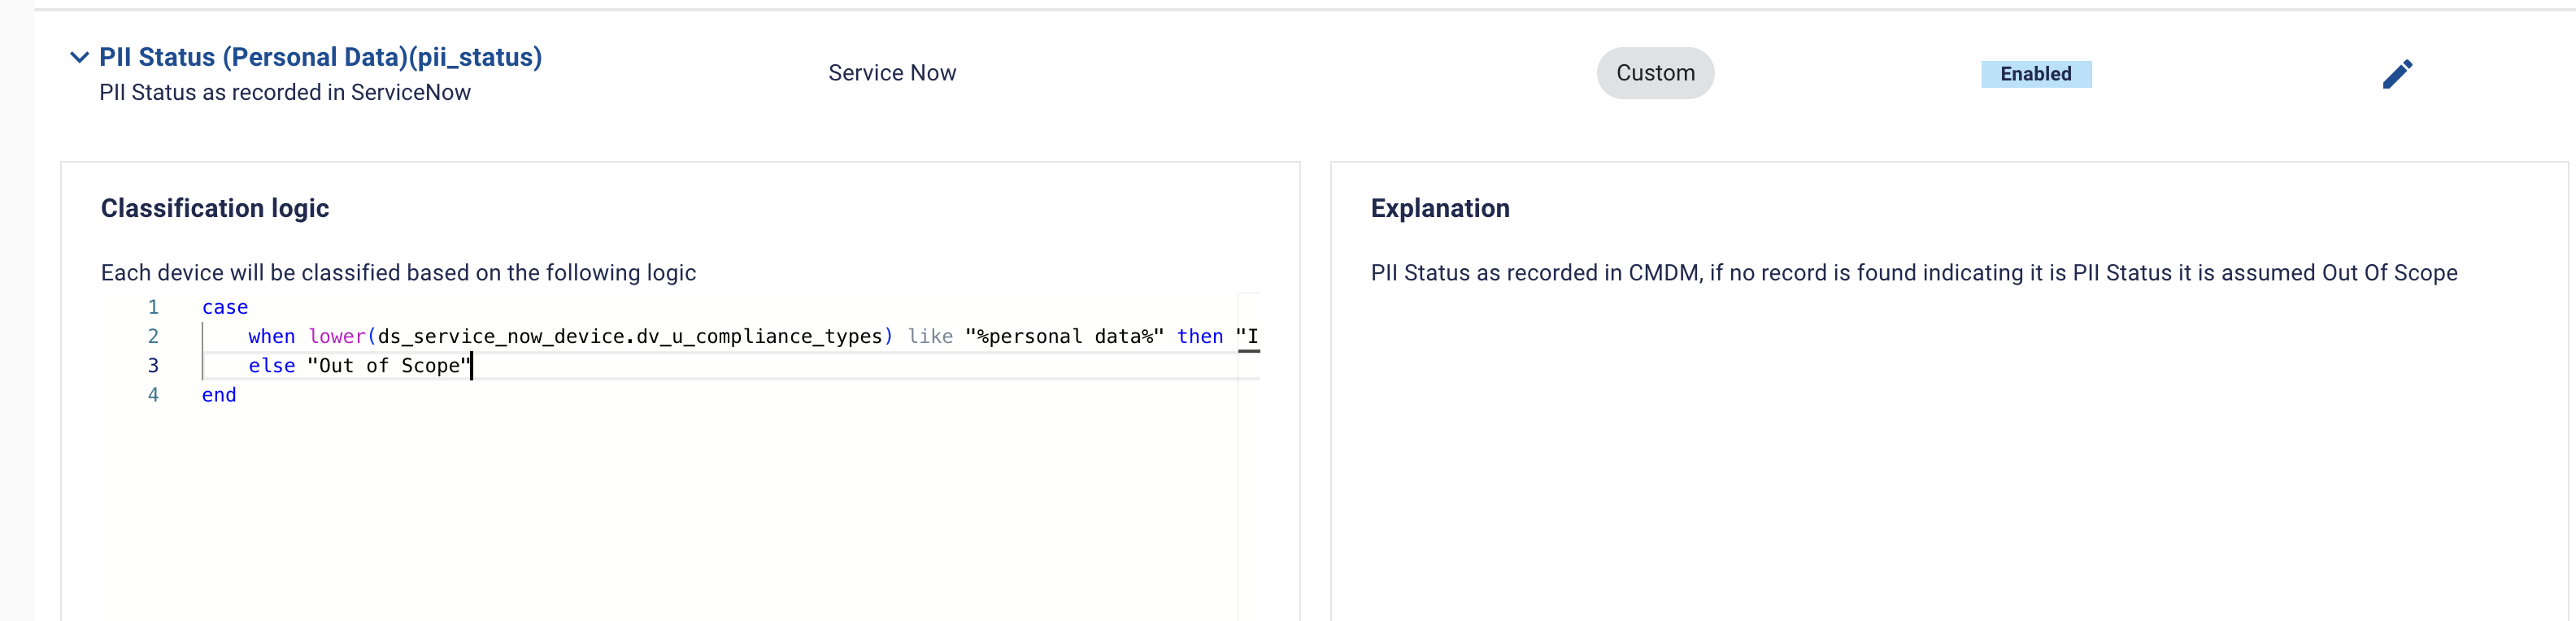Open PII Status (Personal Data) title link

320,57
